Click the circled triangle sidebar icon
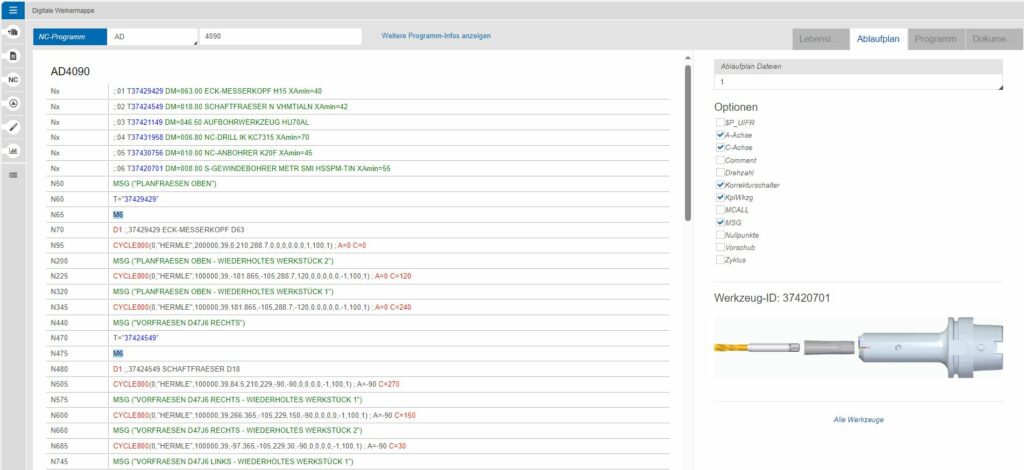The height and width of the screenshot is (470, 1024). (x=14, y=103)
